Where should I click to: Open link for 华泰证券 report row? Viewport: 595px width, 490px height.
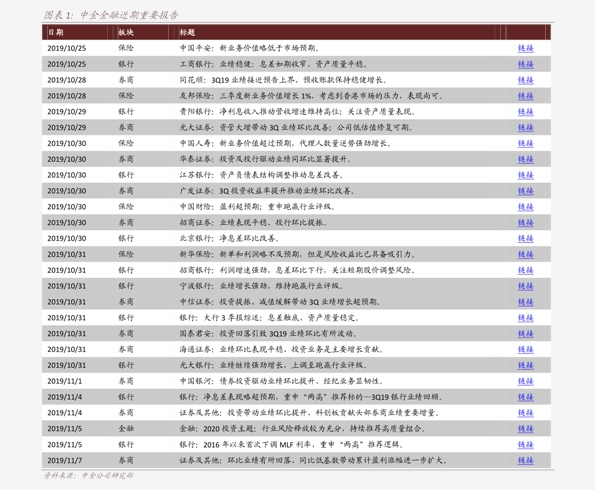(526, 159)
